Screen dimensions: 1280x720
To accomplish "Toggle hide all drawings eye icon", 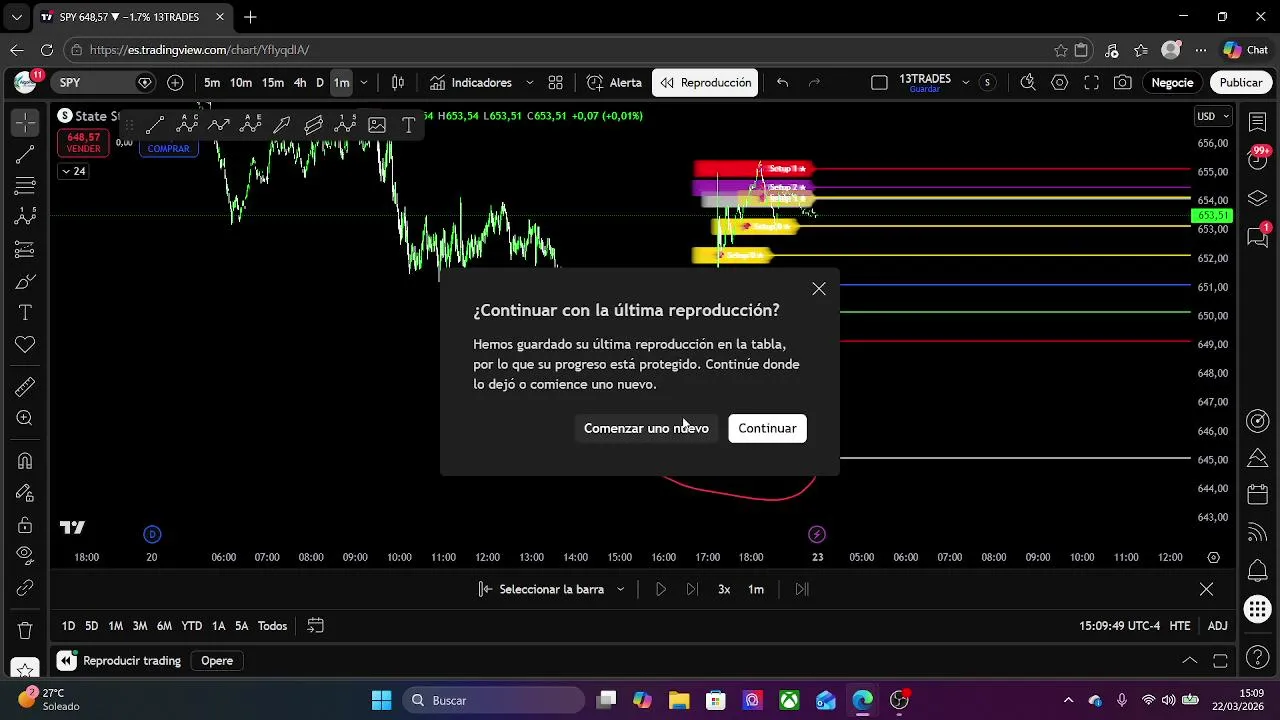I will pos(25,556).
